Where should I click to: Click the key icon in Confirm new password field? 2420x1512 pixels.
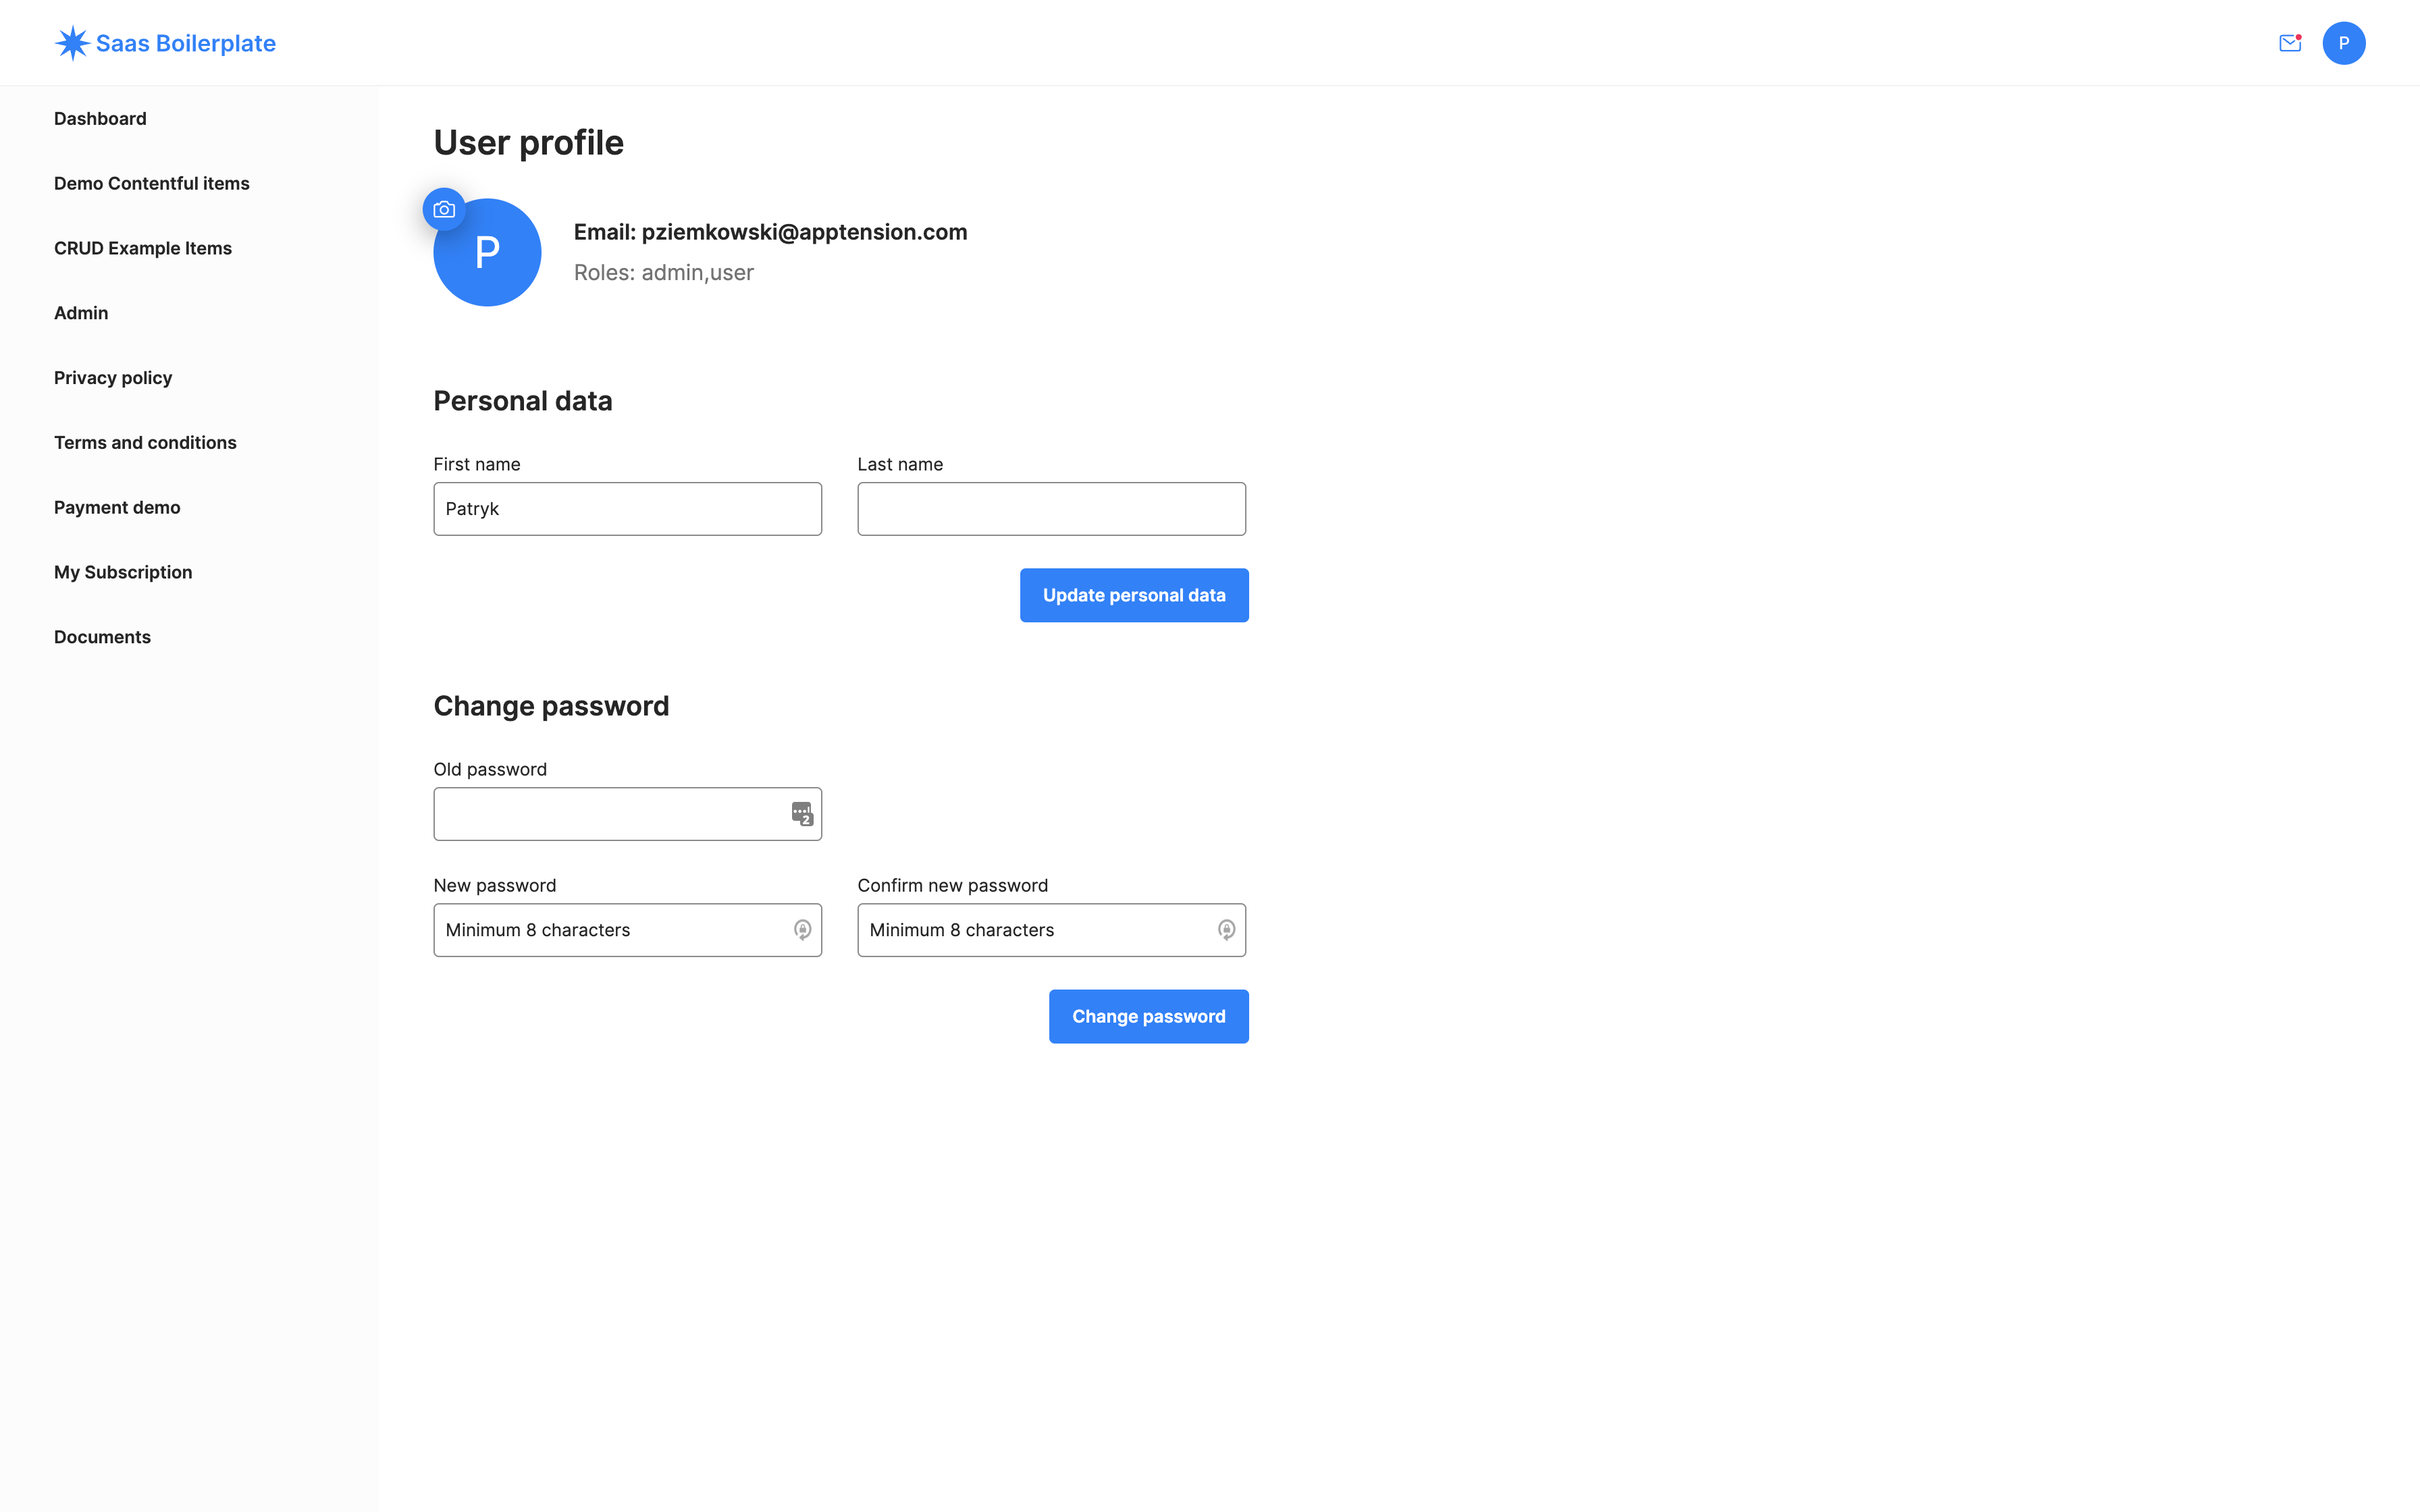tap(1226, 930)
